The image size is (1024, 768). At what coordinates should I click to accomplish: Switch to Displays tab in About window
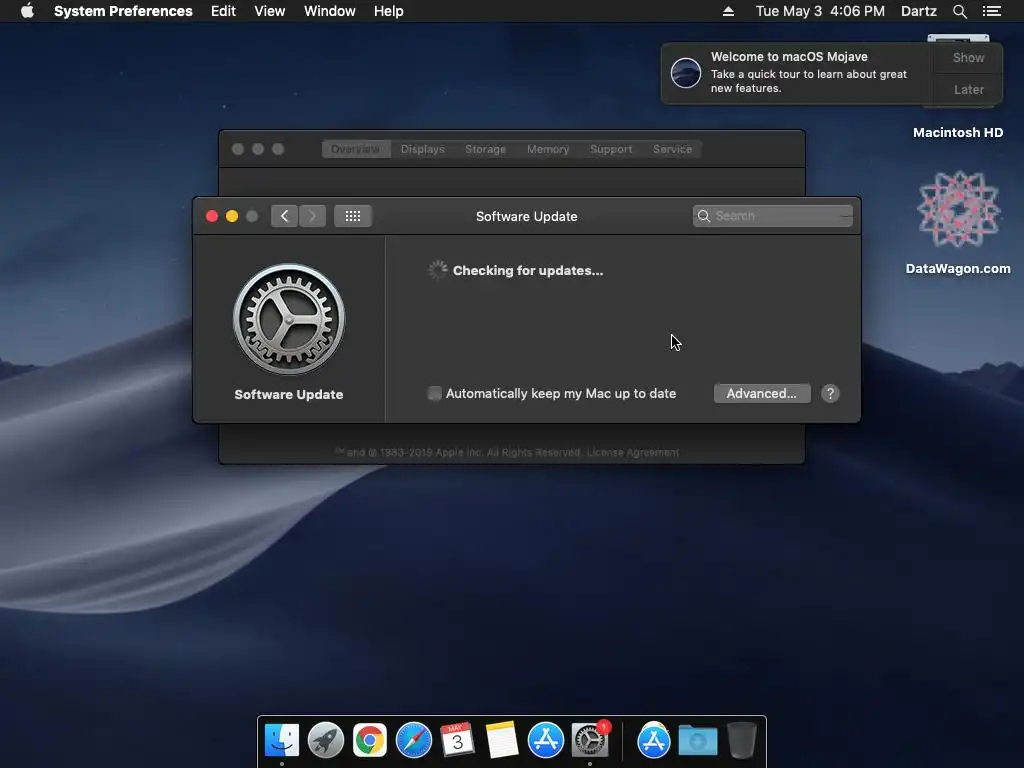[423, 149]
